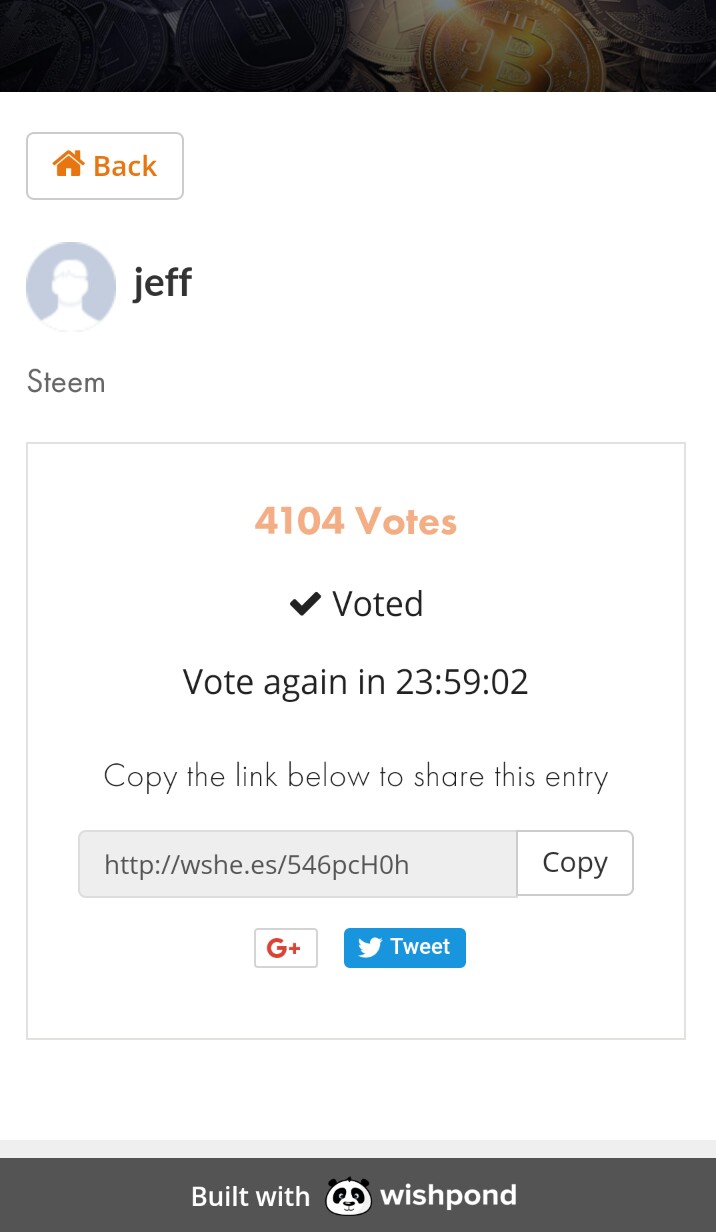Share entry via Google Plus icon
Viewport: 716px width, 1232px height.
coord(286,948)
